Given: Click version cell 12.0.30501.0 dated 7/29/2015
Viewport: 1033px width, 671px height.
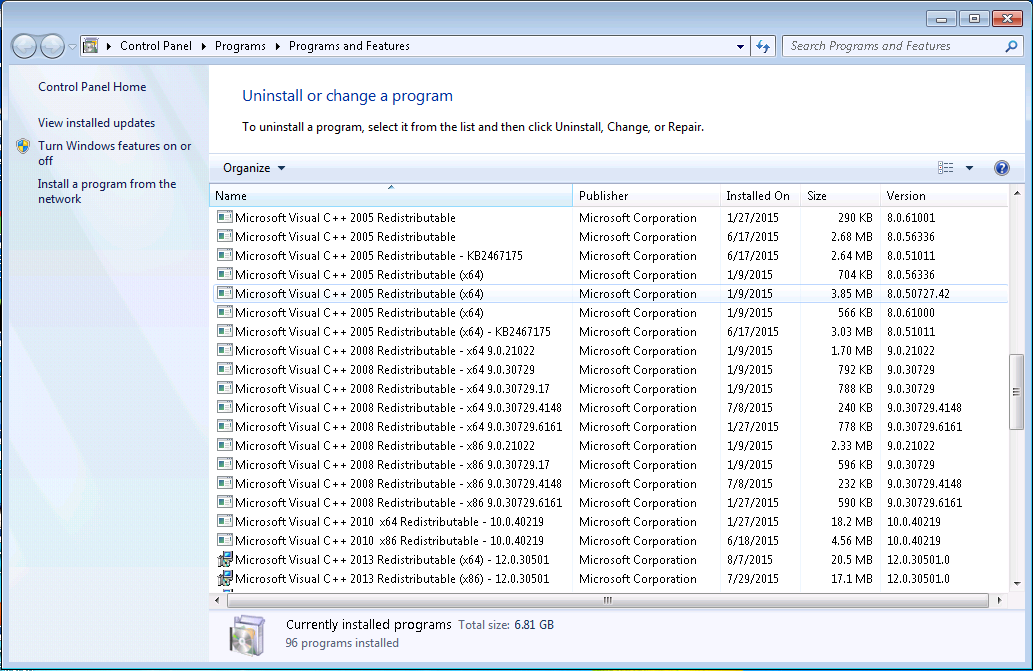Looking at the screenshot, I should tap(918, 579).
